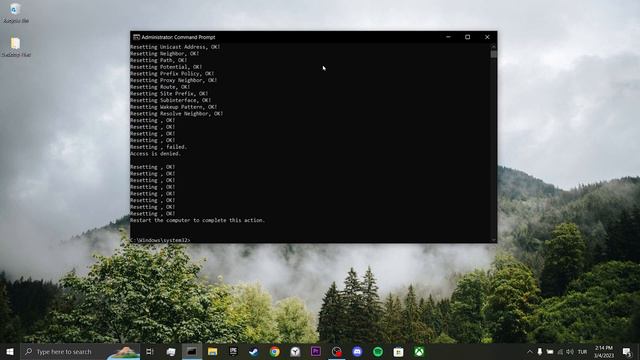Show hidden system tray icons

click(x=530, y=351)
